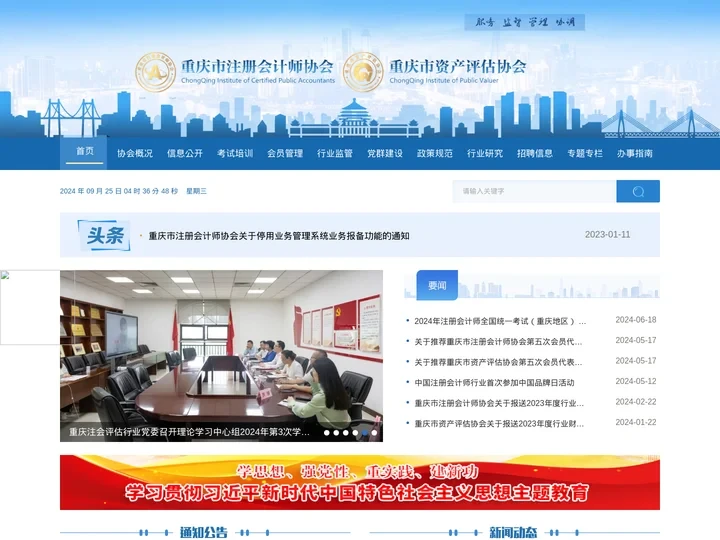Select the fourth carousel dot indicator
The image size is (720, 540).
pyautogui.click(x=355, y=433)
